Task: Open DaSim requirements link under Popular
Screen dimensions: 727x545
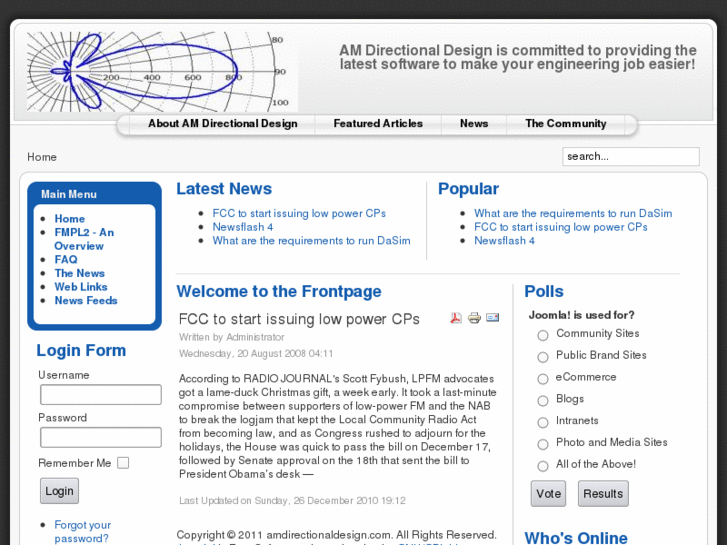Action: 573,213
